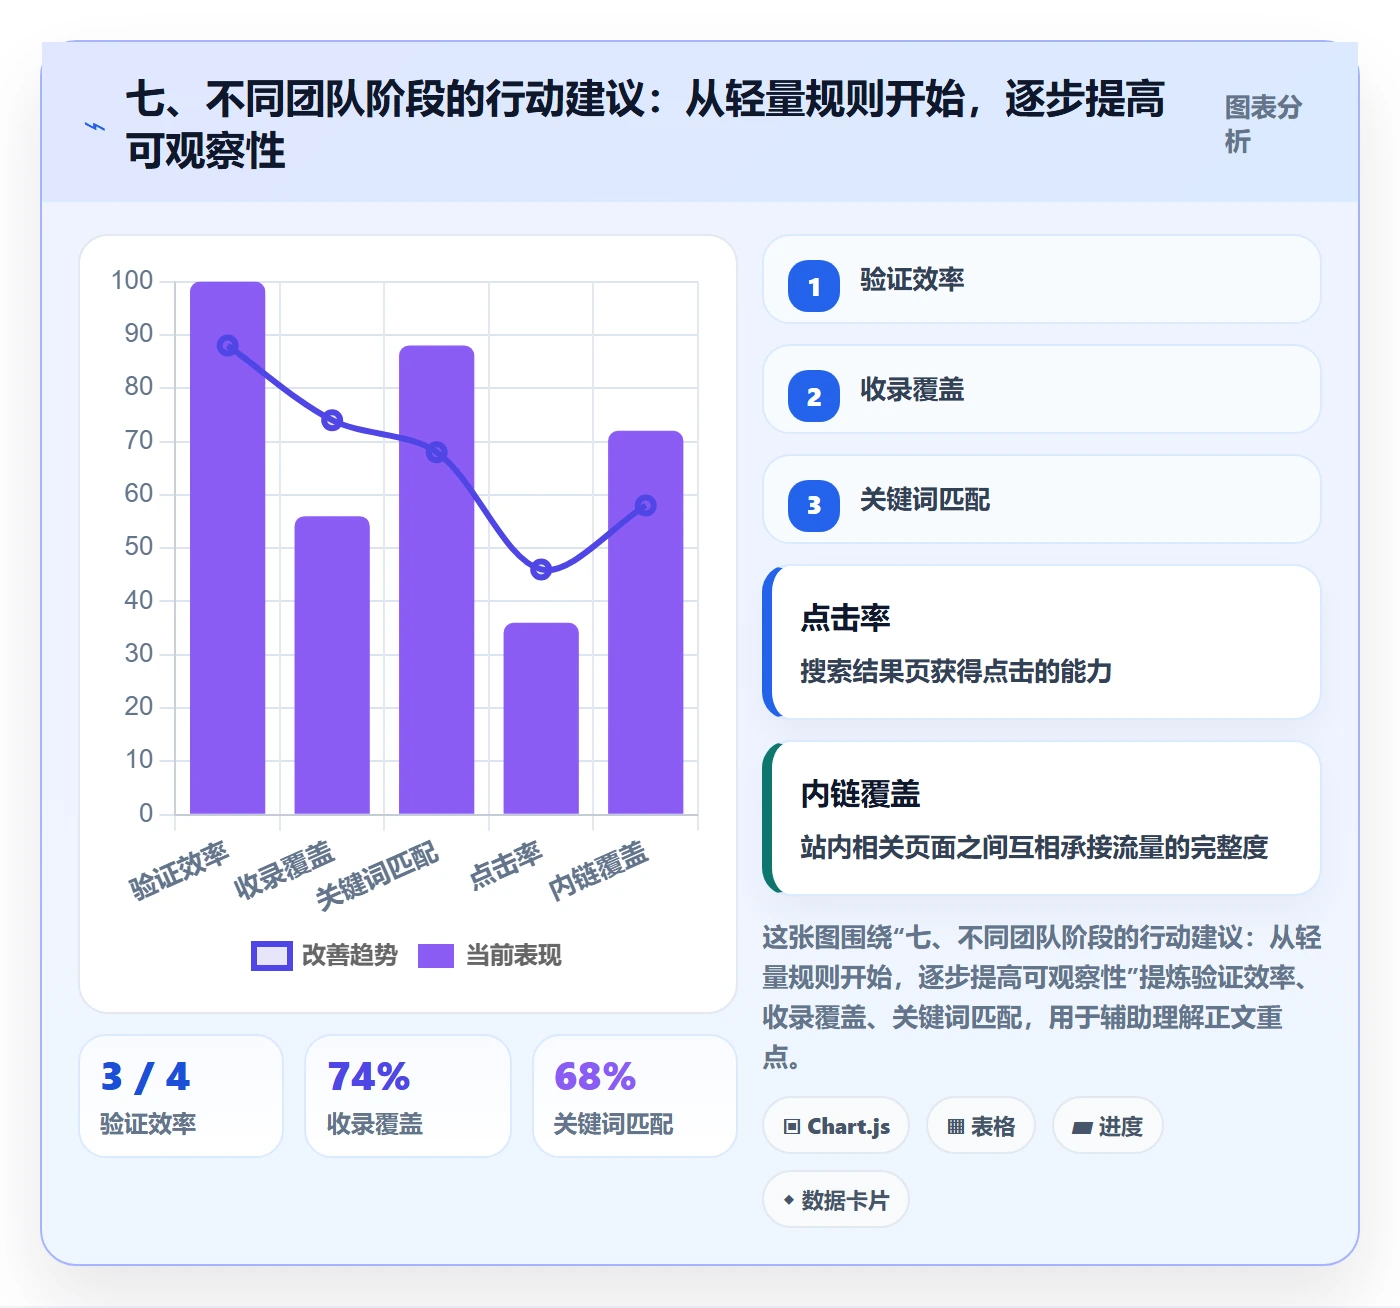Click the 74% 收录覆盖 stat card
Image resolution: width=1400 pixels, height=1308 pixels.
pyautogui.click(x=408, y=1096)
